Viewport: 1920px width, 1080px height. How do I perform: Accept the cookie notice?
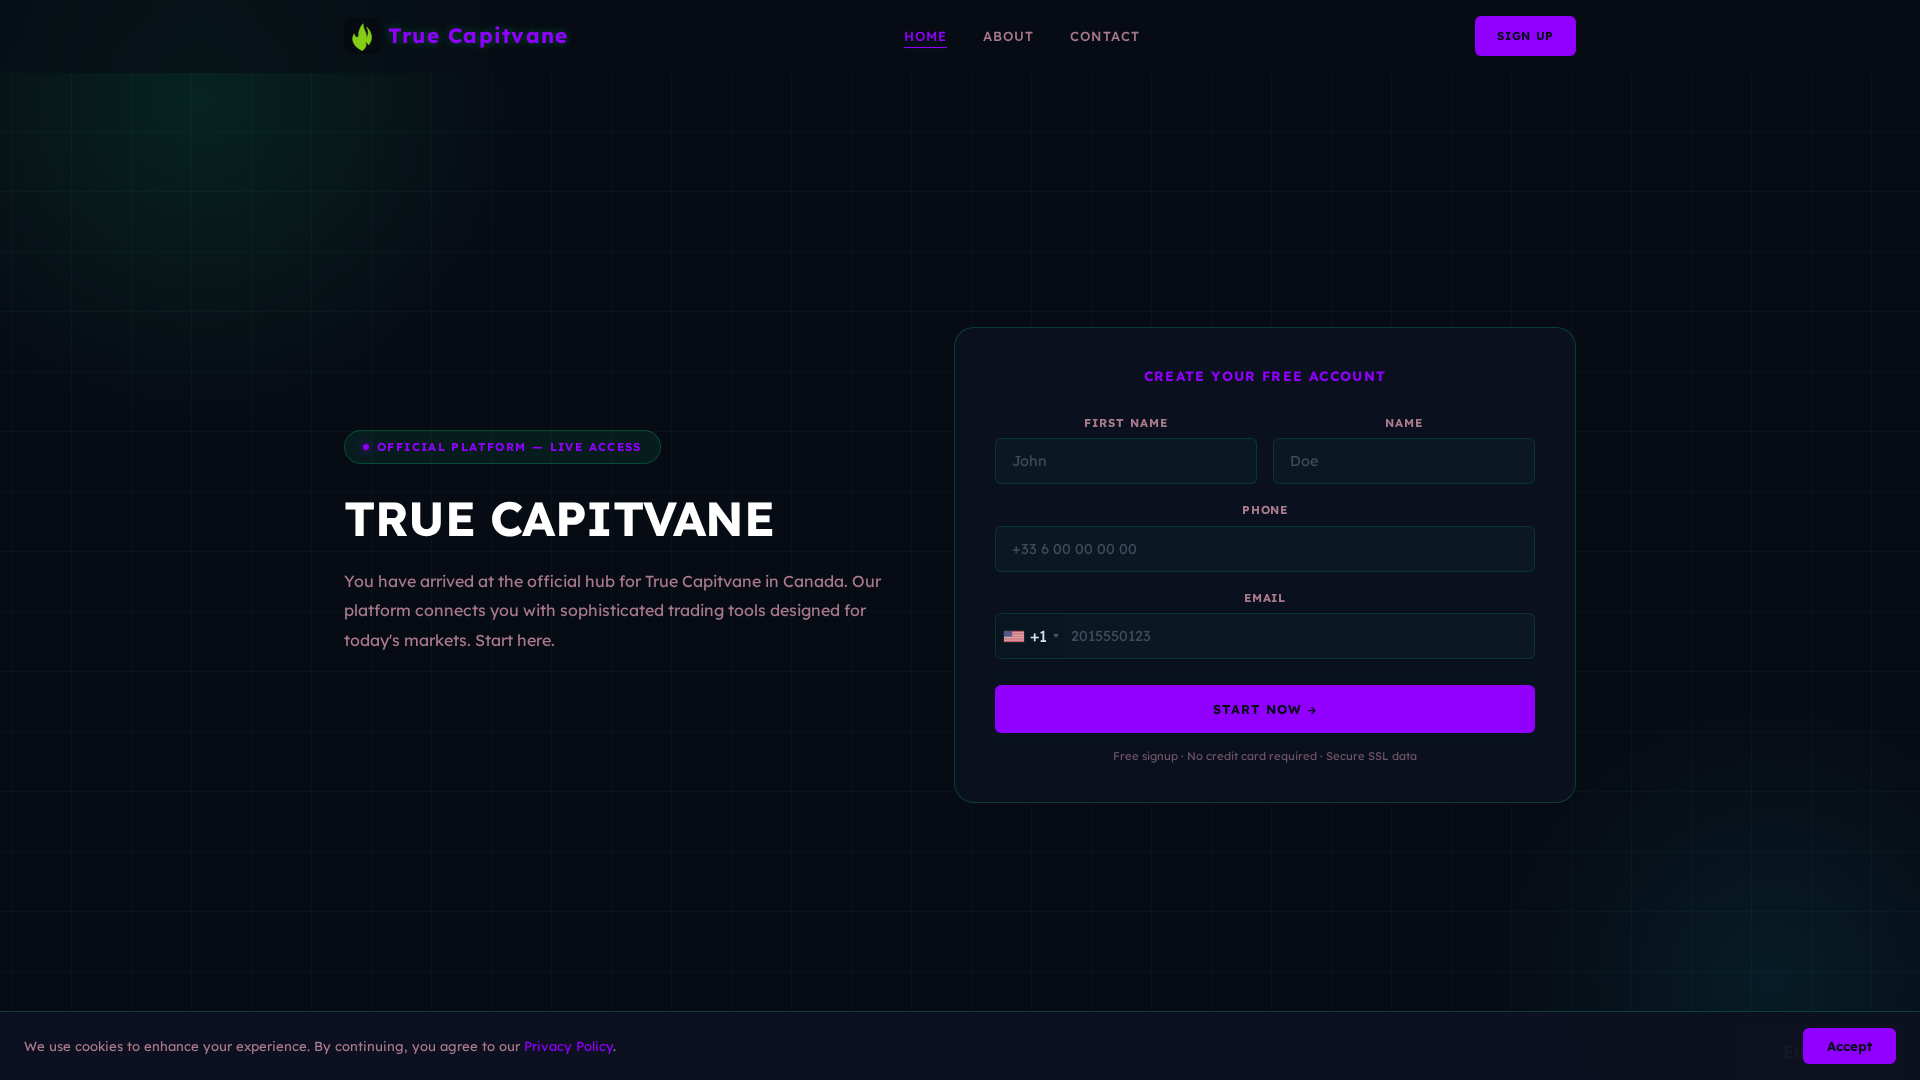pos(1849,1046)
